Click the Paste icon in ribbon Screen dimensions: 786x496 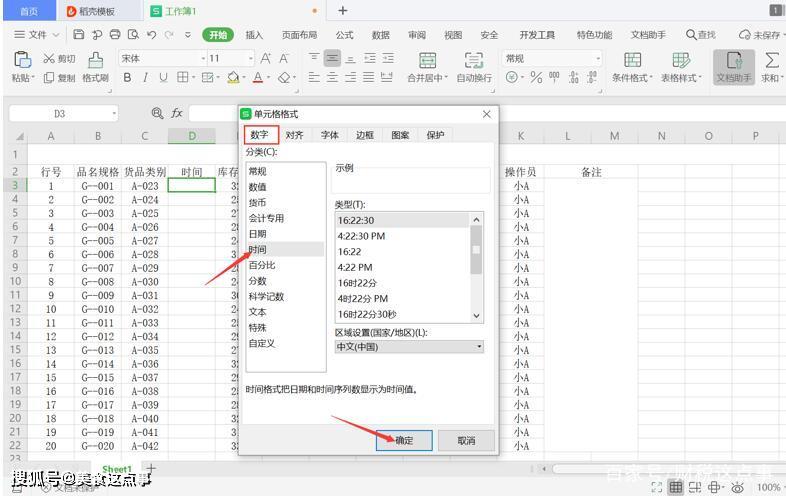point(22,60)
